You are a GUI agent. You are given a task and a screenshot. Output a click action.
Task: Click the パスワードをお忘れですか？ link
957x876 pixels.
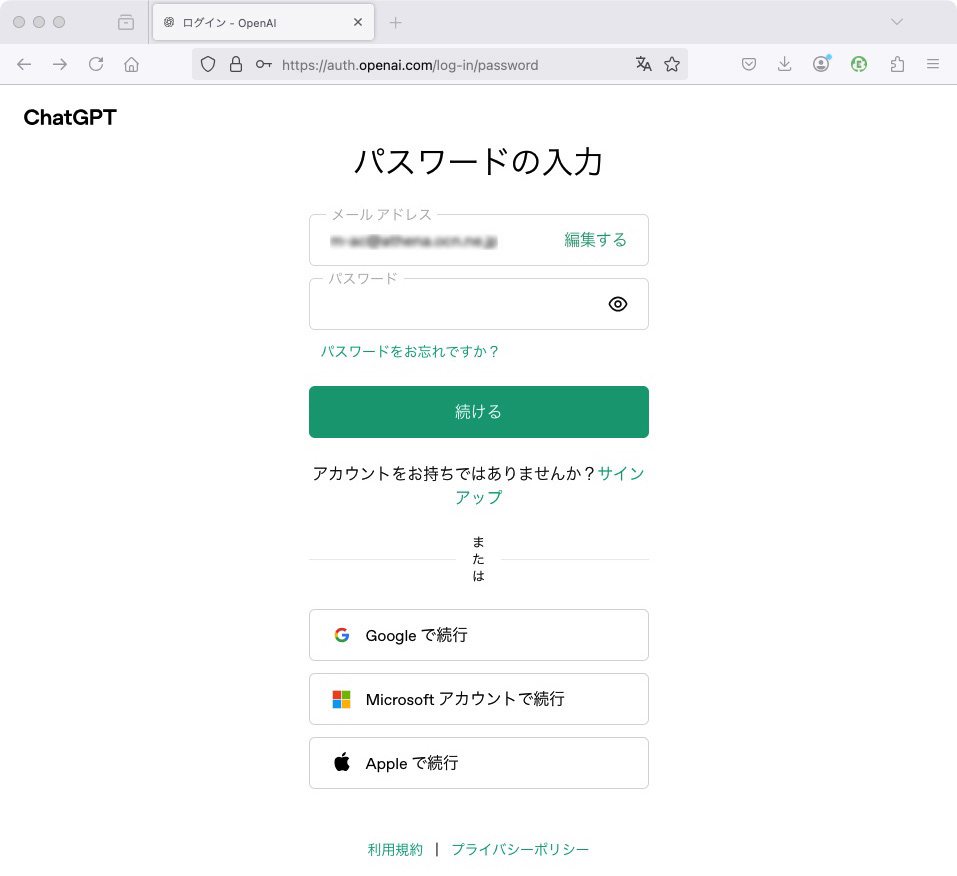coord(410,351)
